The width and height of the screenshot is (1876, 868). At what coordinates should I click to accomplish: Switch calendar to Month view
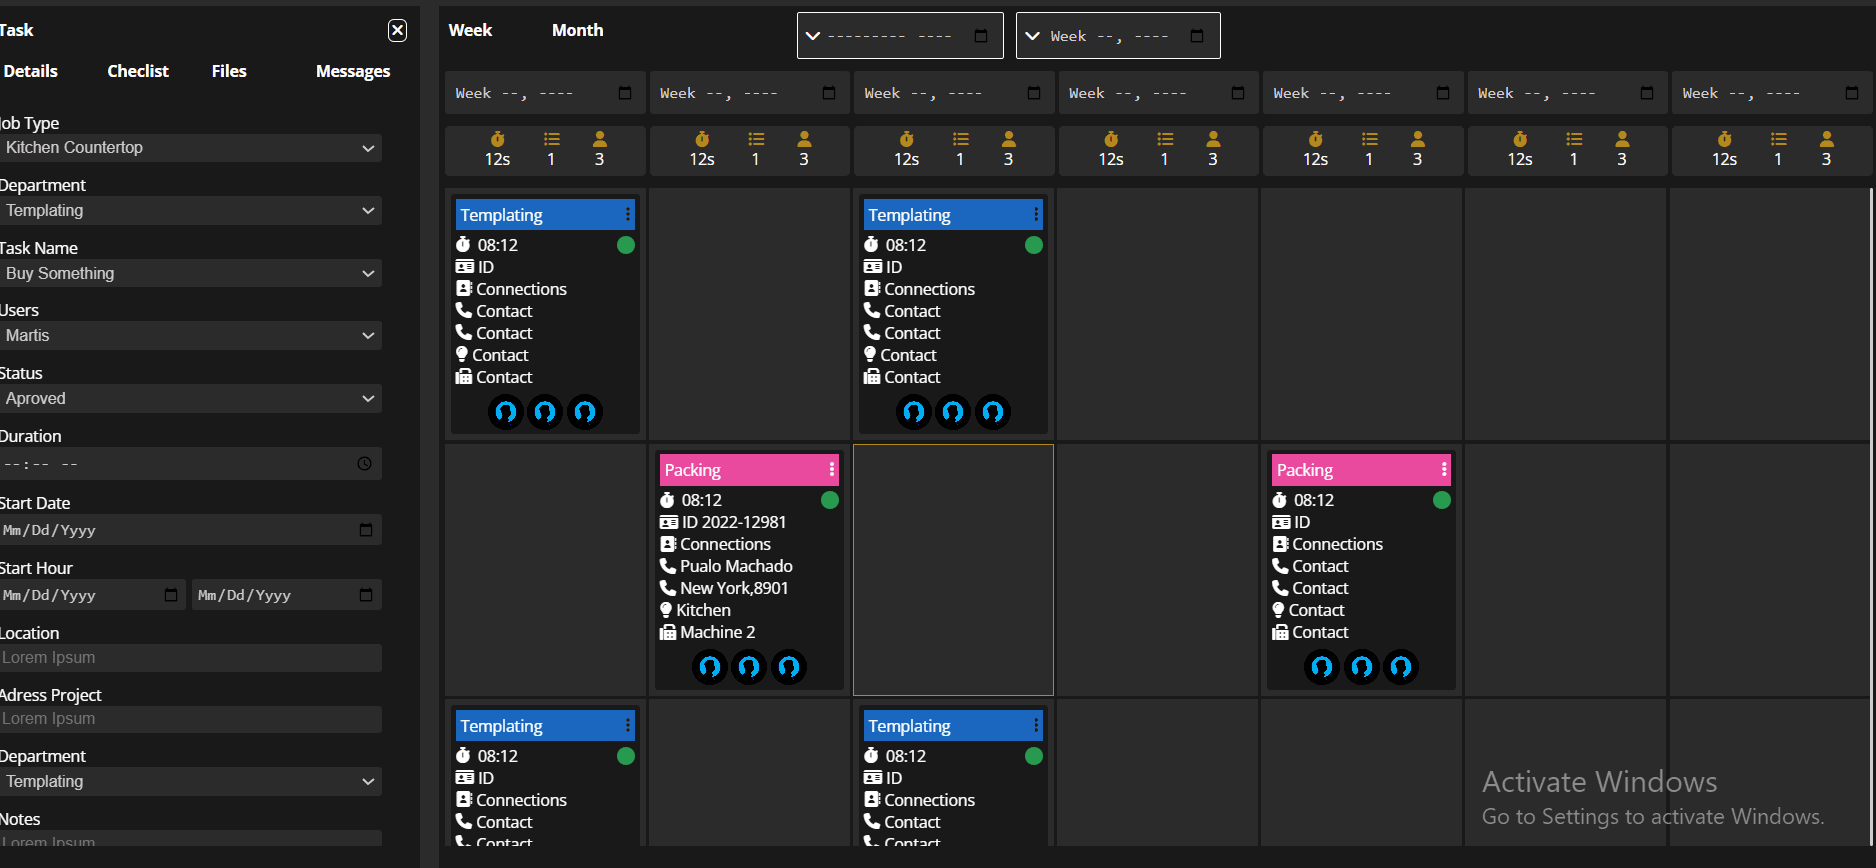click(577, 30)
